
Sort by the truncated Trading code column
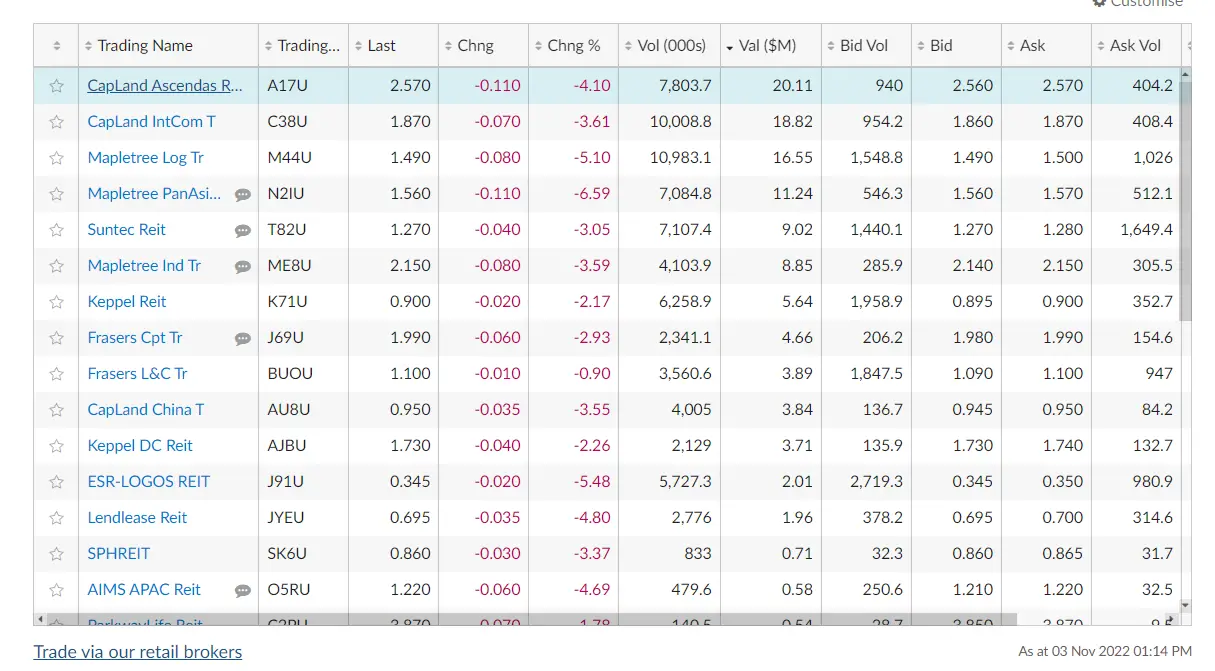point(303,46)
